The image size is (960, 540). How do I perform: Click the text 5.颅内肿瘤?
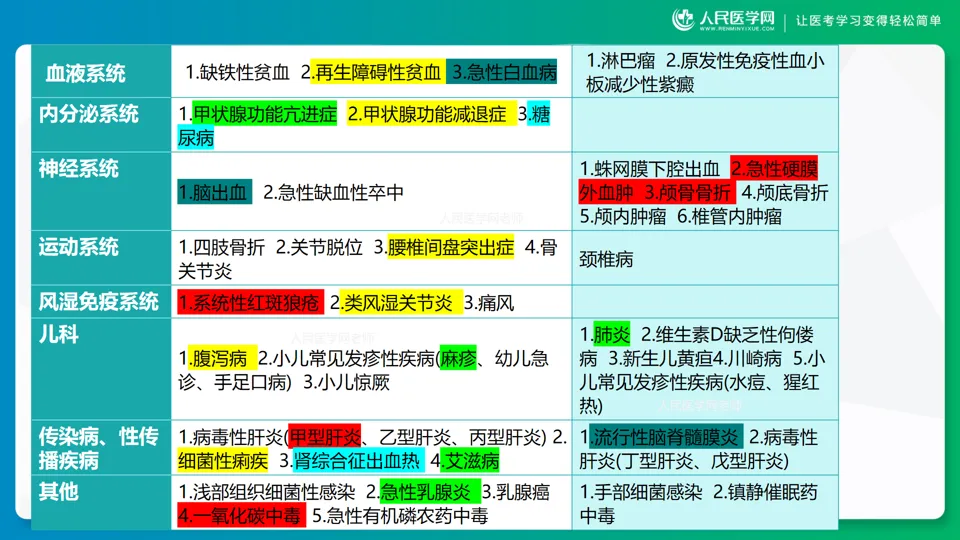pyautogui.click(x=623, y=216)
